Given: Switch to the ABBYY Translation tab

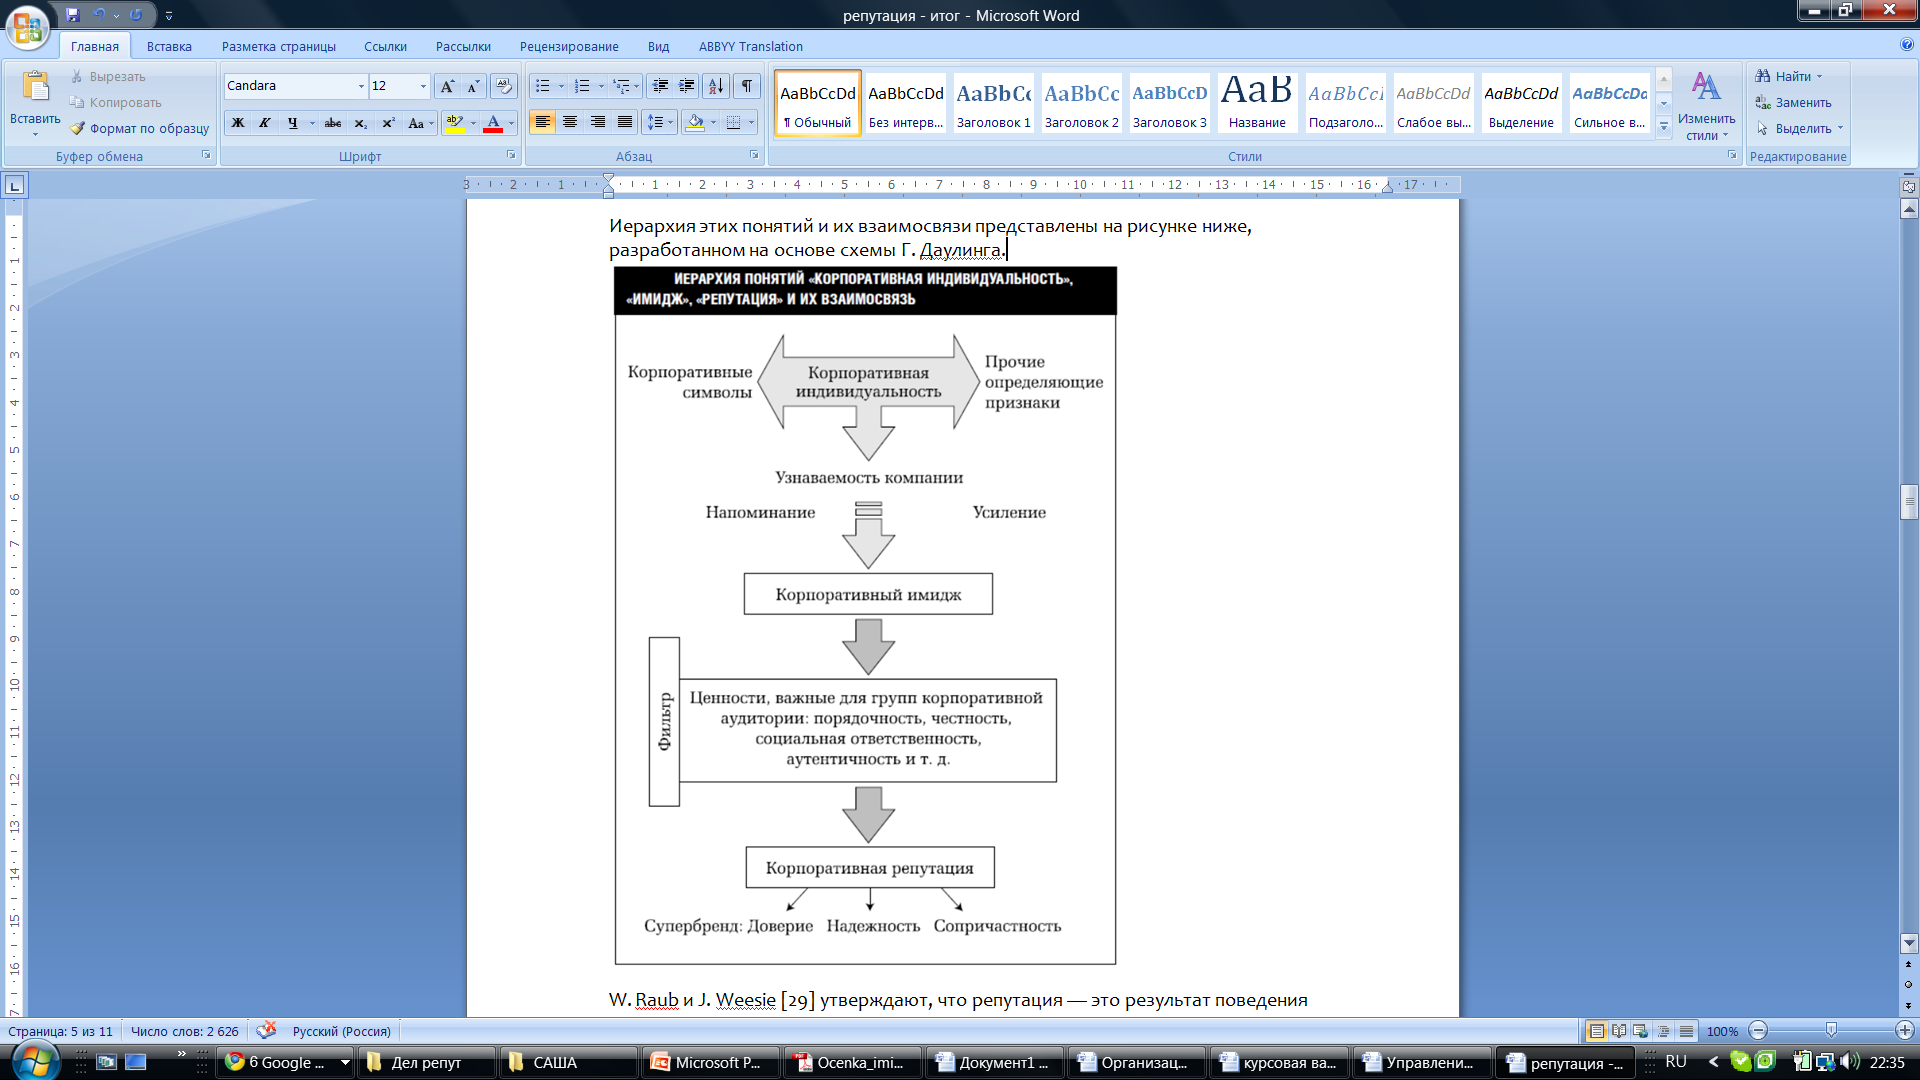Looking at the screenshot, I should tap(750, 46).
